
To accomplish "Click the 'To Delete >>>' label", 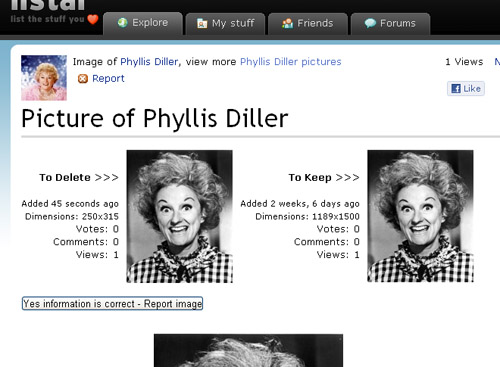I will [79, 178].
